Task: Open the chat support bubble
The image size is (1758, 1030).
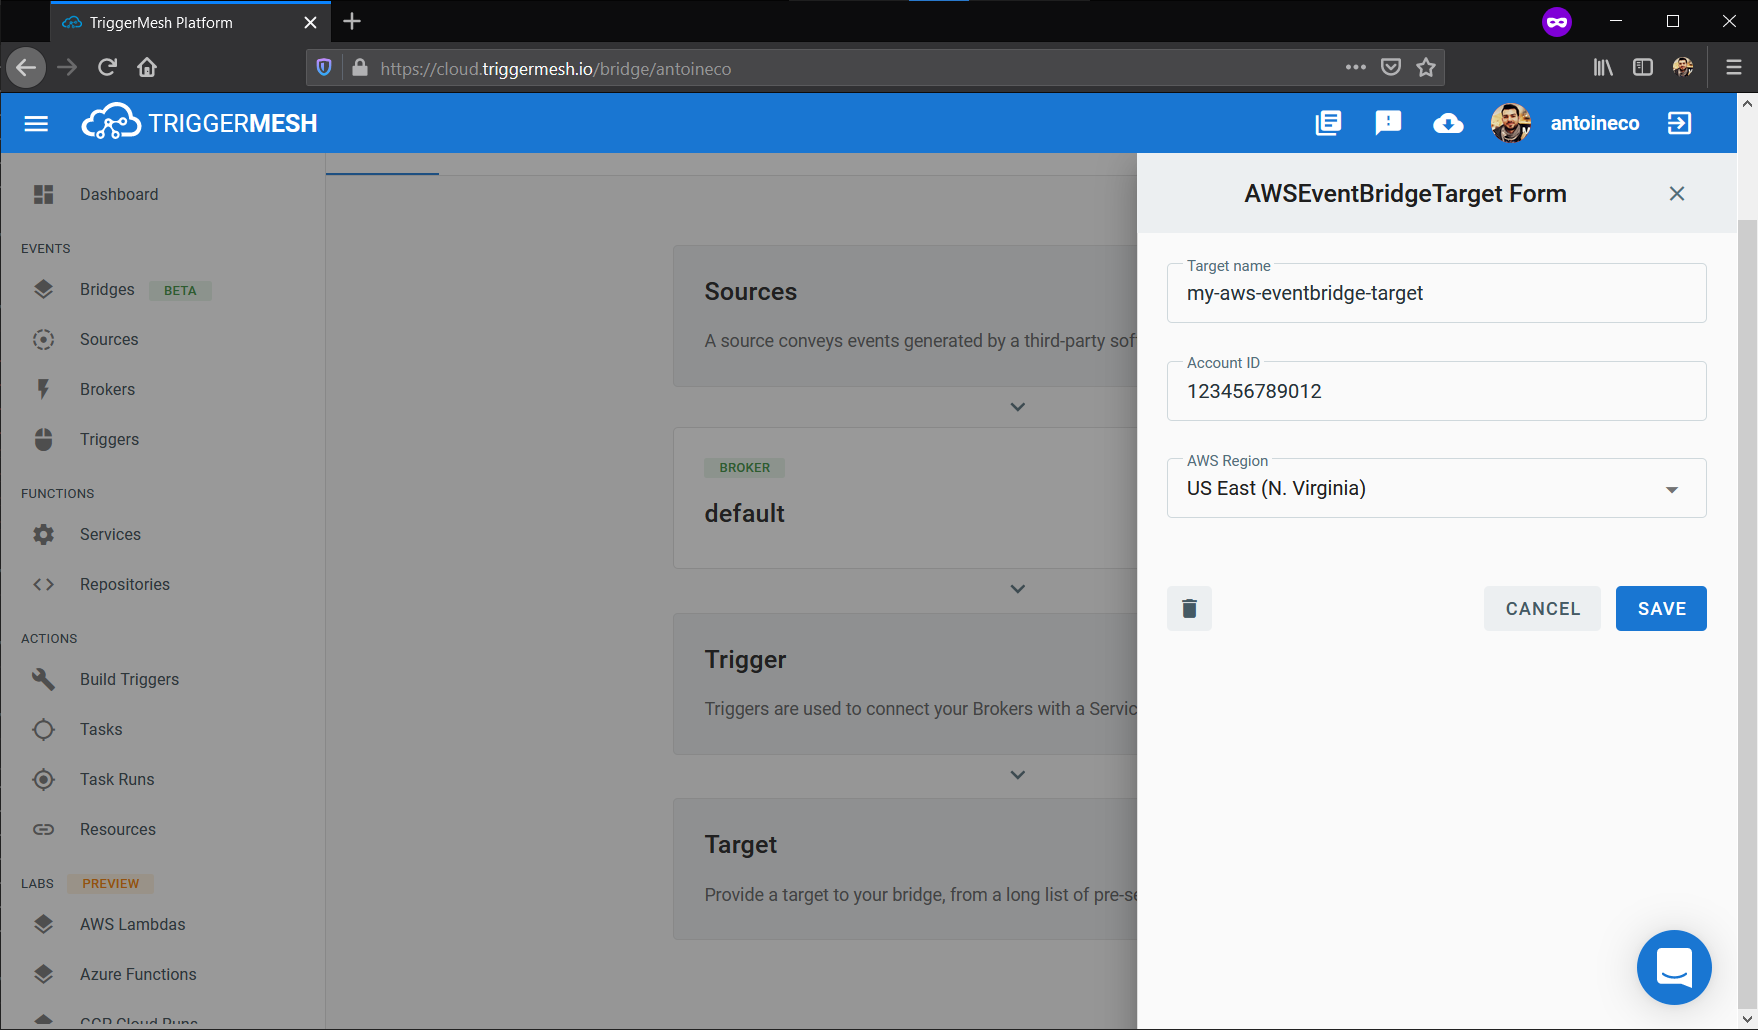Action: [1674, 967]
